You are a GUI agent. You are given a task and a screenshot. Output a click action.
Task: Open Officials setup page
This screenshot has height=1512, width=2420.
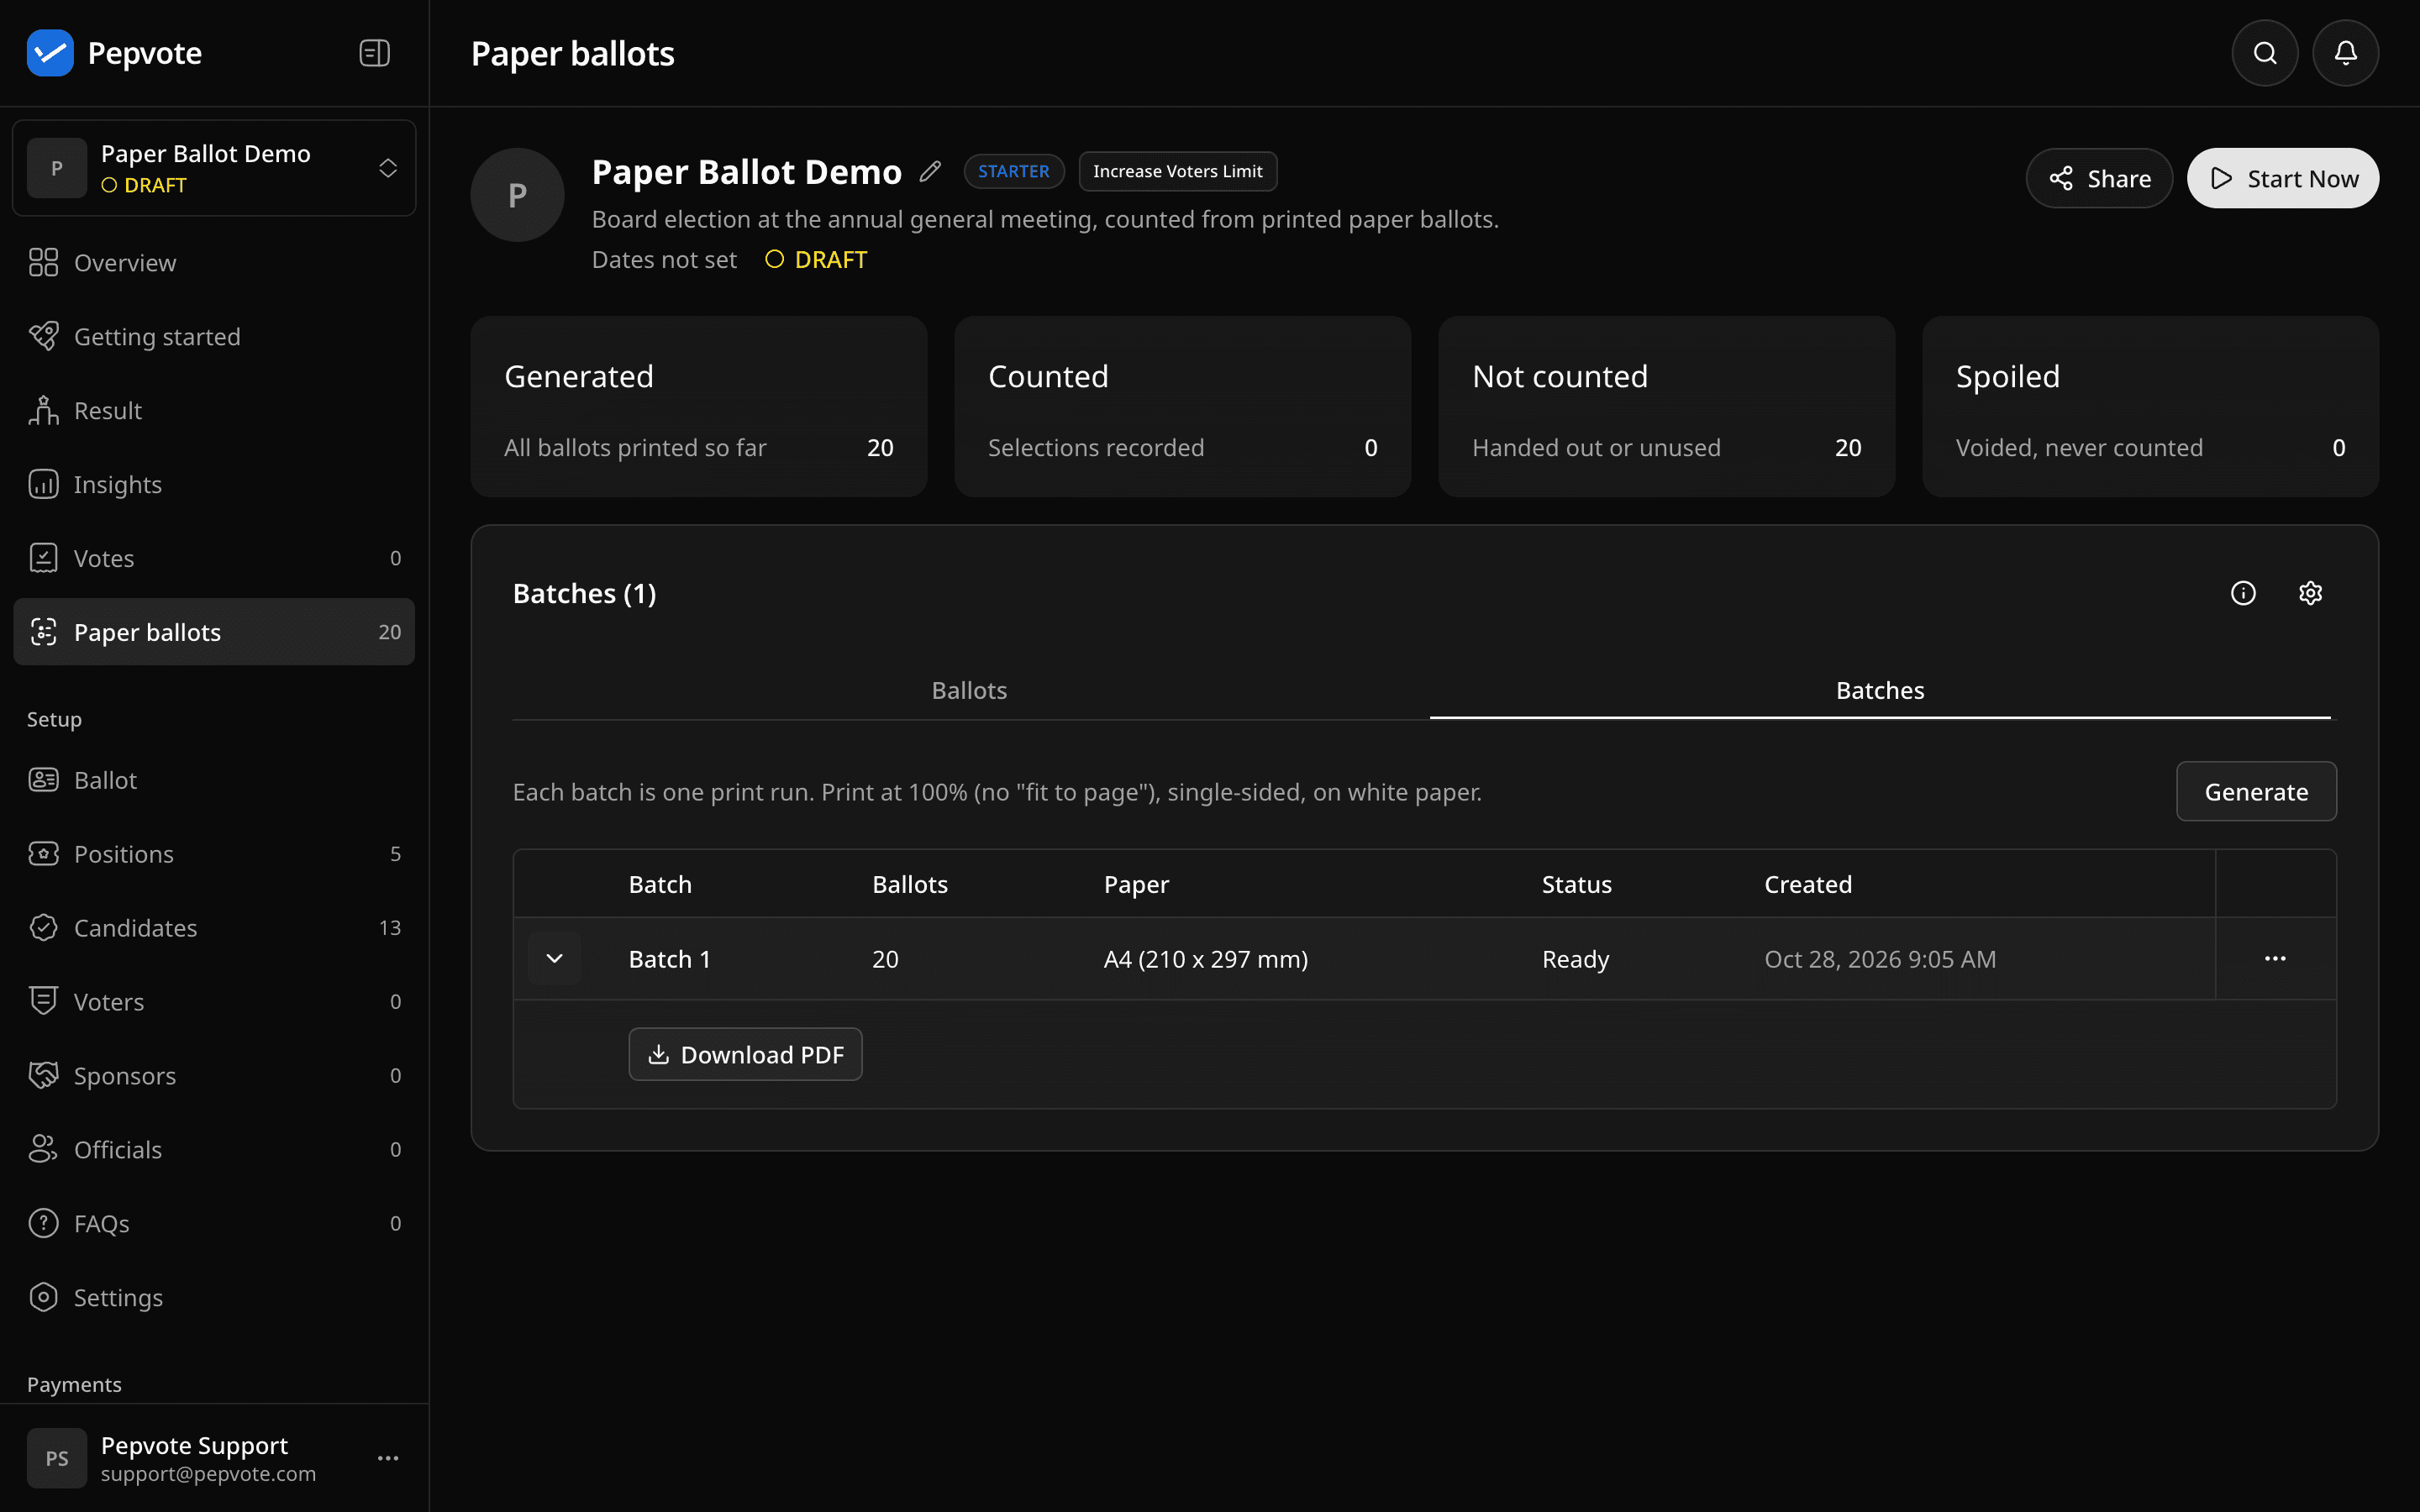tap(214, 1150)
